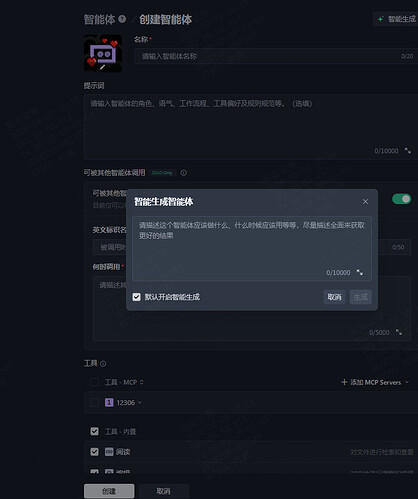This screenshot has height=499, width=418.
Task: Expand the 何时调用 editor icon
Action: pos(399,332)
